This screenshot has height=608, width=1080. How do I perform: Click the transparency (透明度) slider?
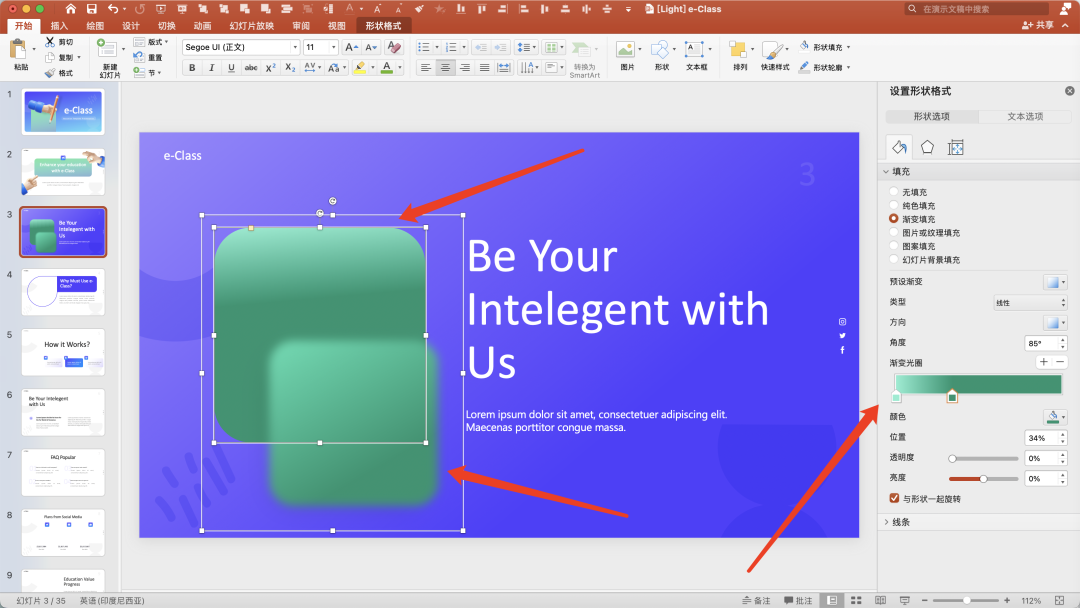coord(984,459)
